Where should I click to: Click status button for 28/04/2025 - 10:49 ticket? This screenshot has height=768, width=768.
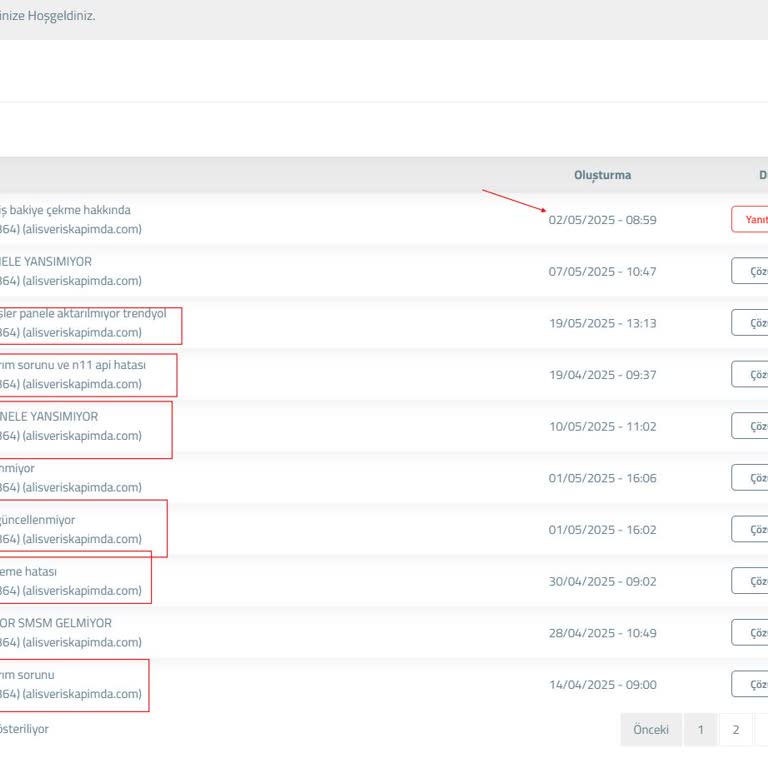pos(751,633)
